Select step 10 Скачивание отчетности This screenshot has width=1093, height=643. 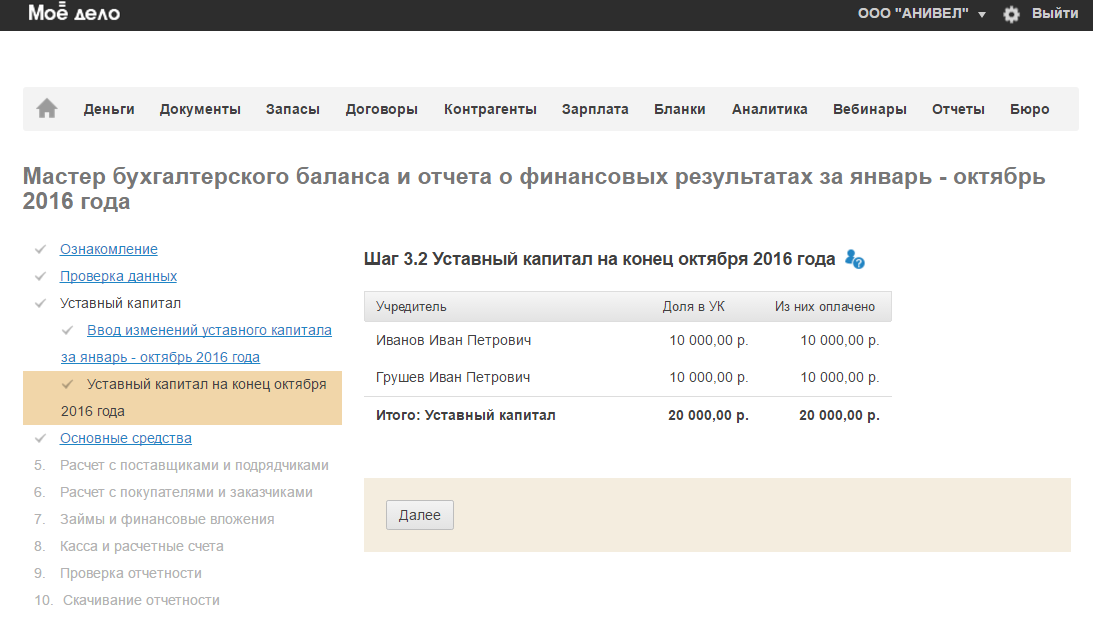[142, 600]
